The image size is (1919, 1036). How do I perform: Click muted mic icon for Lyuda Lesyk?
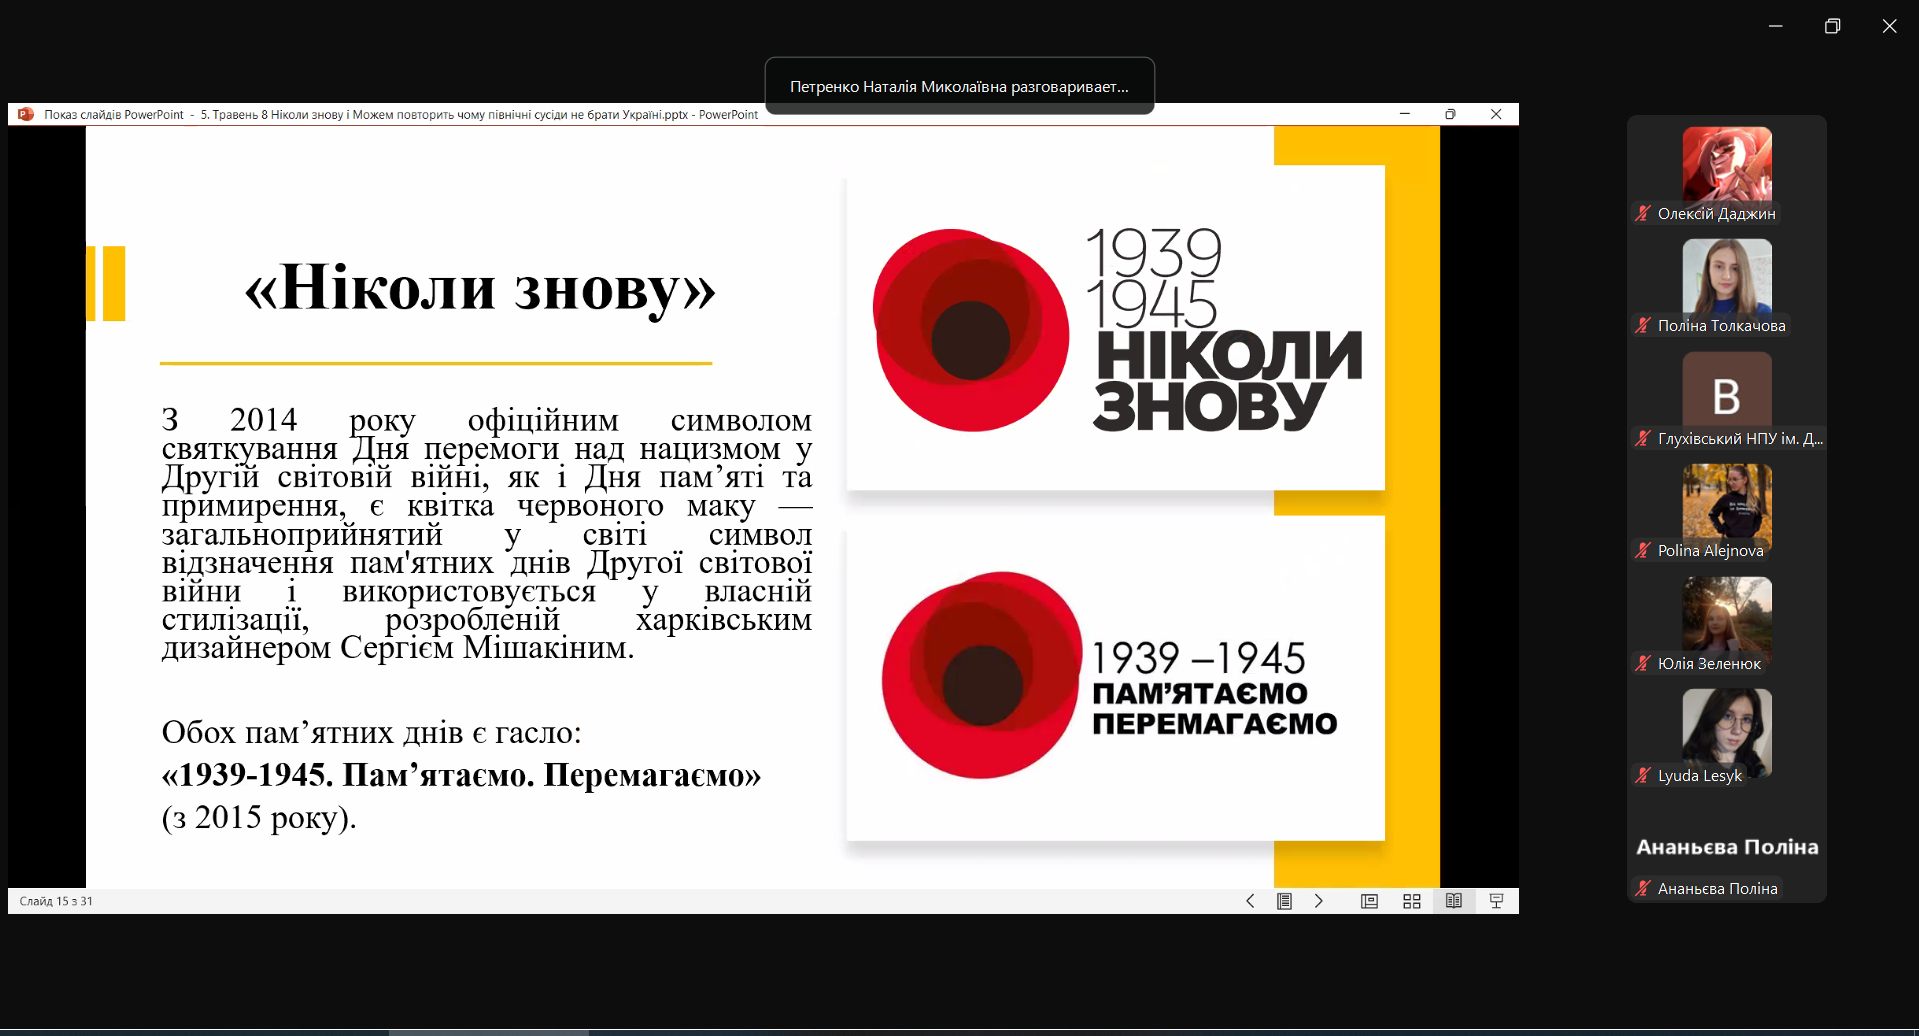click(1643, 775)
